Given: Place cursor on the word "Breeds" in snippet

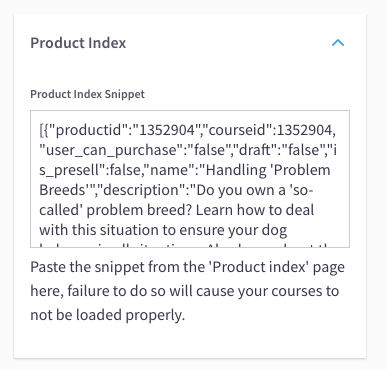Looking at the screenshot, I should (63, 190).
